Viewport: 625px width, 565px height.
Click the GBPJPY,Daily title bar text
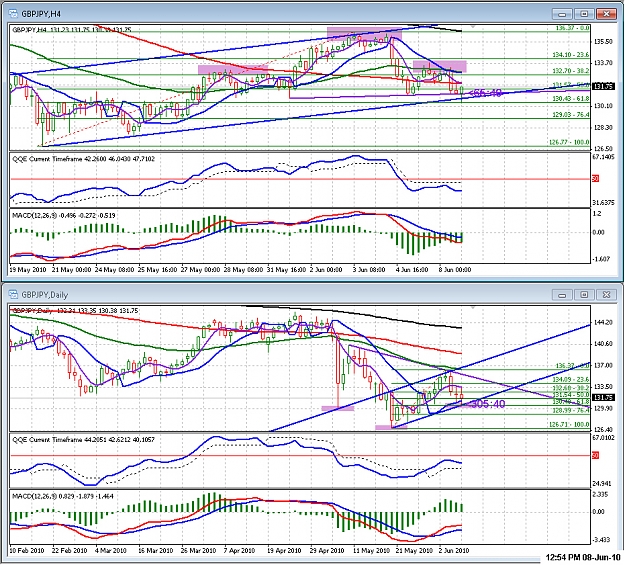click(x=45, y=295)
